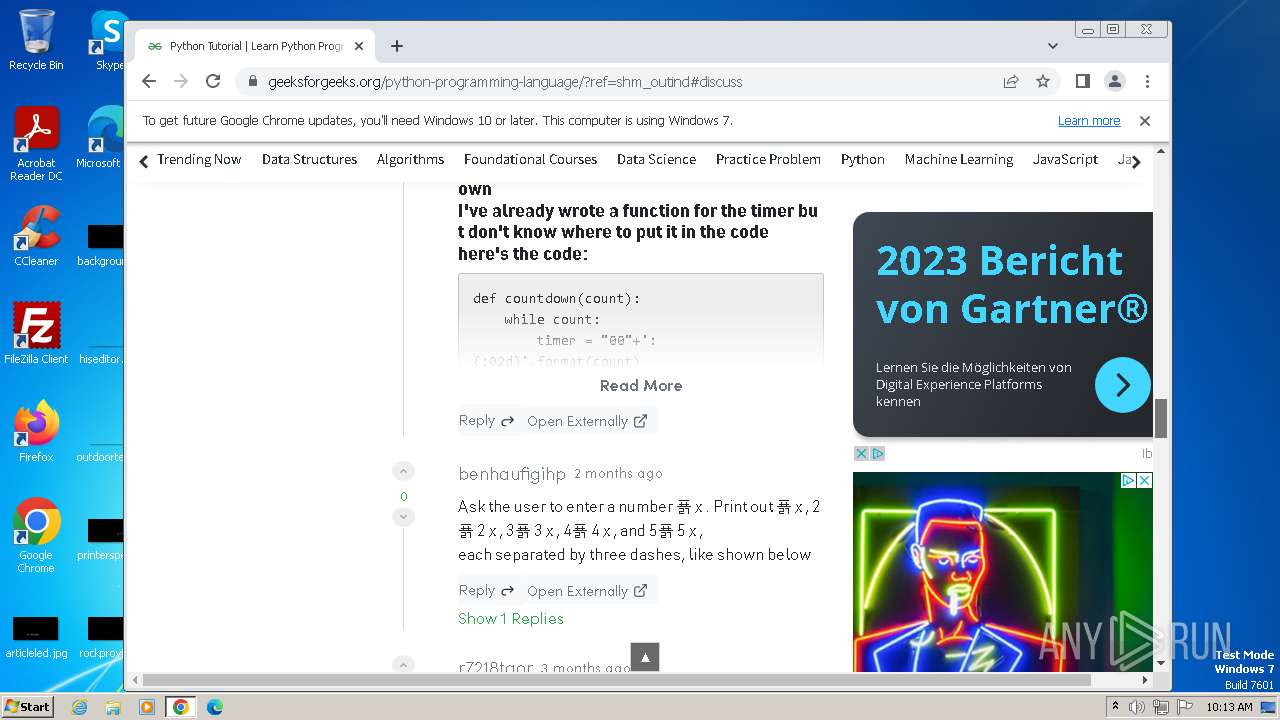
Task: Select Algorithms in the topic bar
Action: click(410, 159)
